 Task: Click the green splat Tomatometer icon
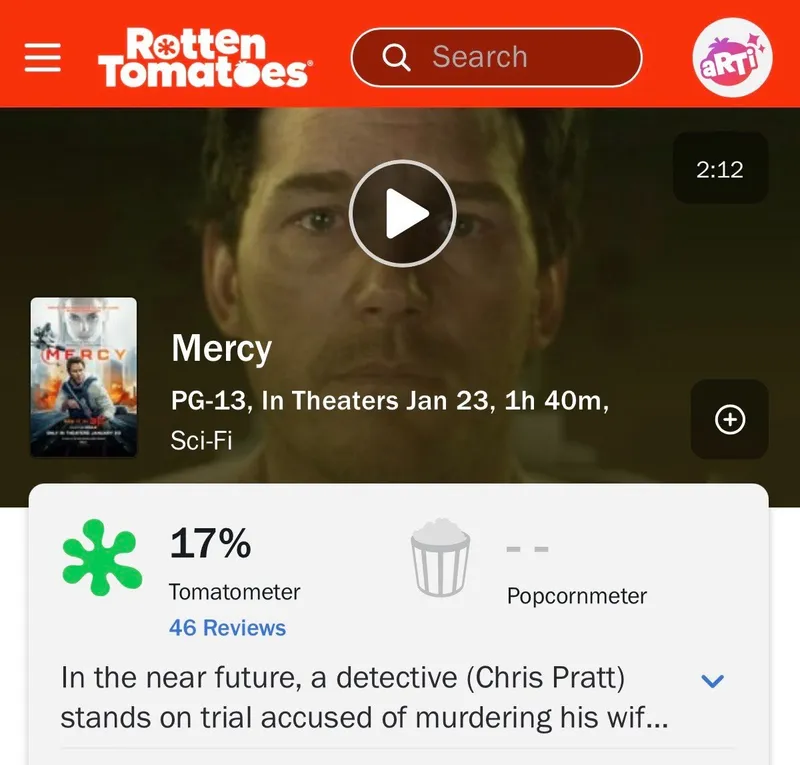pos(102,557)
